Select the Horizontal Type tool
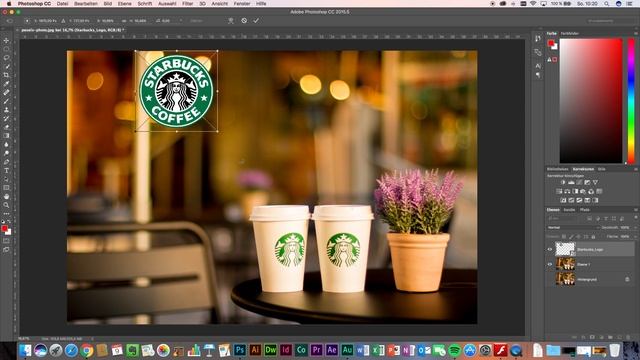This screenshot has height=360, width=640. click(x=6, y=171)
